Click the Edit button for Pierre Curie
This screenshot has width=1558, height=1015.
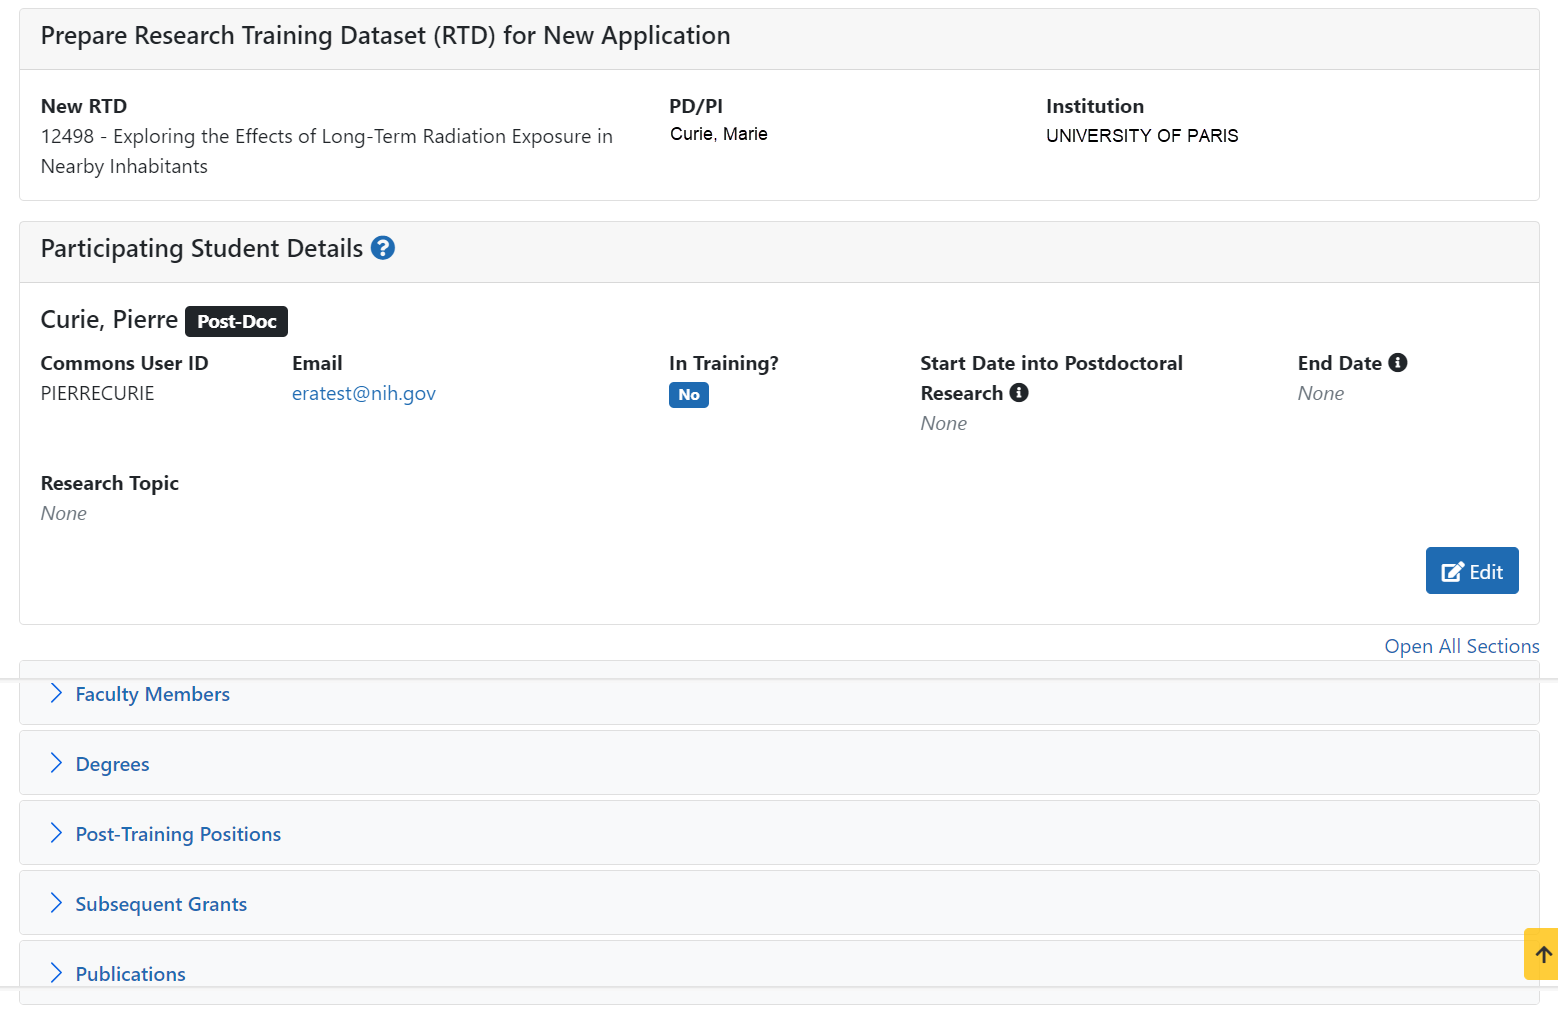click(x=1471, y=571)
